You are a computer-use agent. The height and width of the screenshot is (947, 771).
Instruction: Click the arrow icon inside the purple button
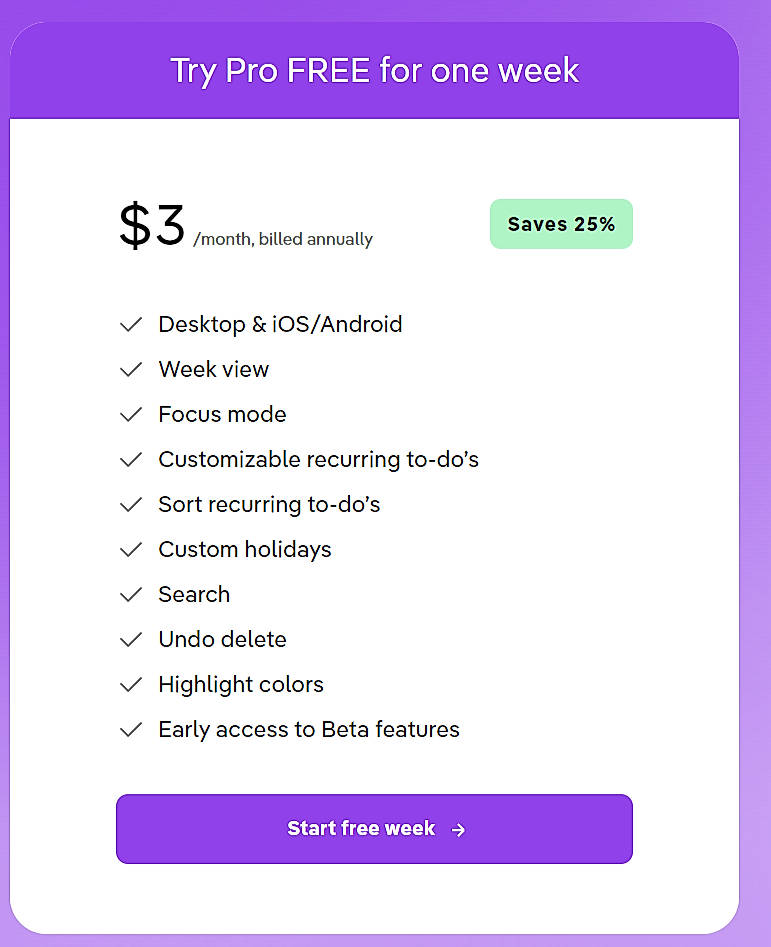(x=458, y=829)
